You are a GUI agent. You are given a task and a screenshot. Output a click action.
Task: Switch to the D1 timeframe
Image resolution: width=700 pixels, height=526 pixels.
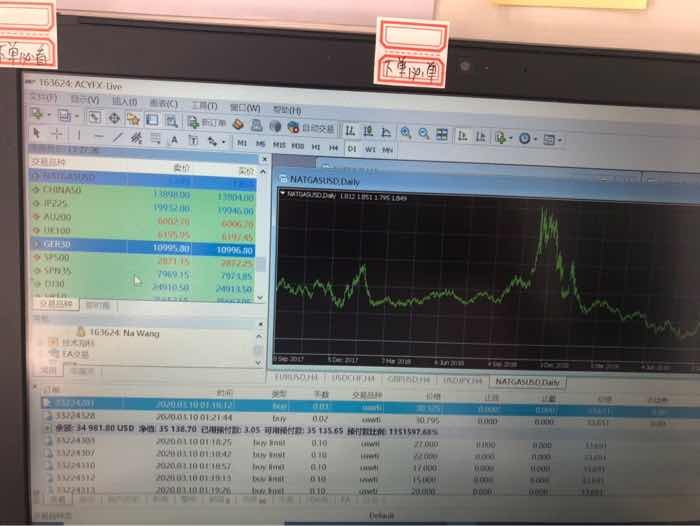point(352,148)
